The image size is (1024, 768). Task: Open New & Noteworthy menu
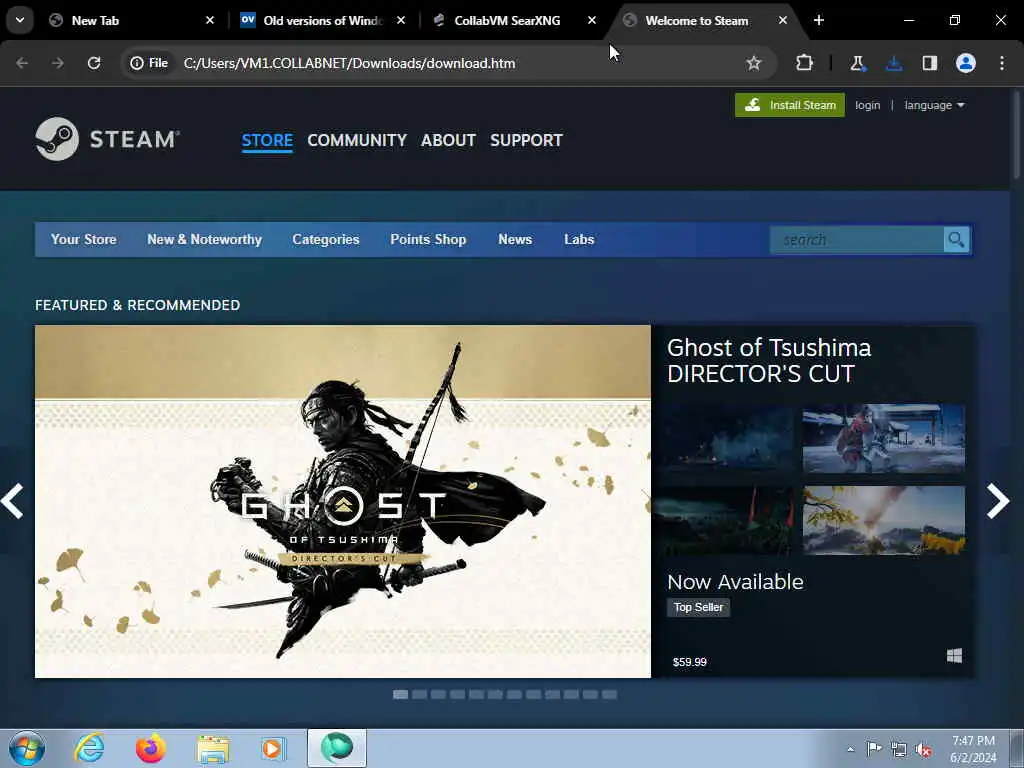point(204,240)
